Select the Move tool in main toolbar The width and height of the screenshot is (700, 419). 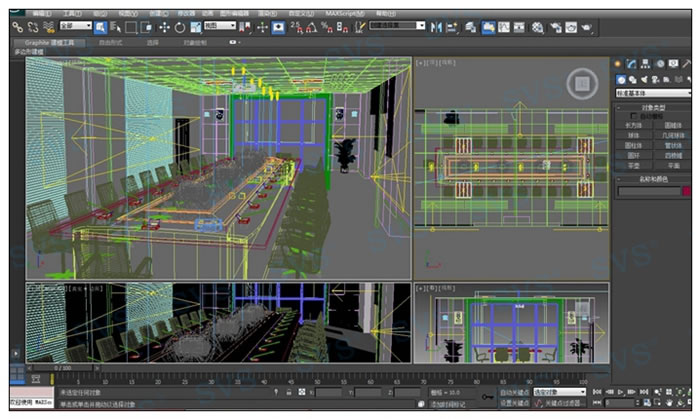pos(165,26)
